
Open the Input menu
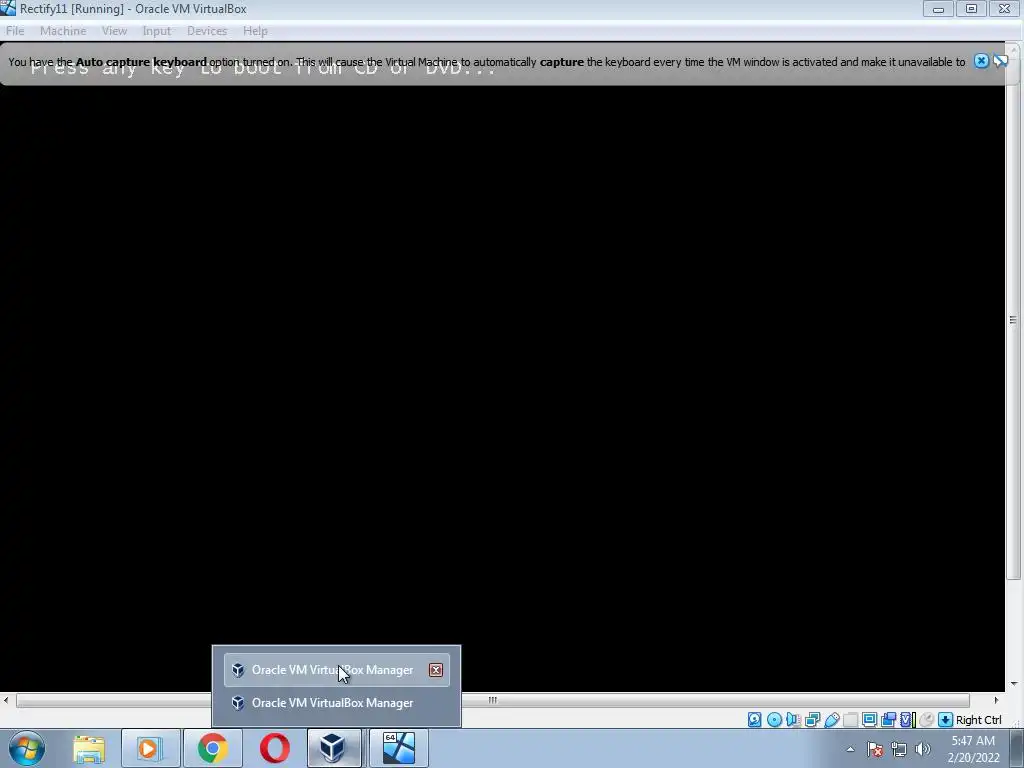coord(157,31)
